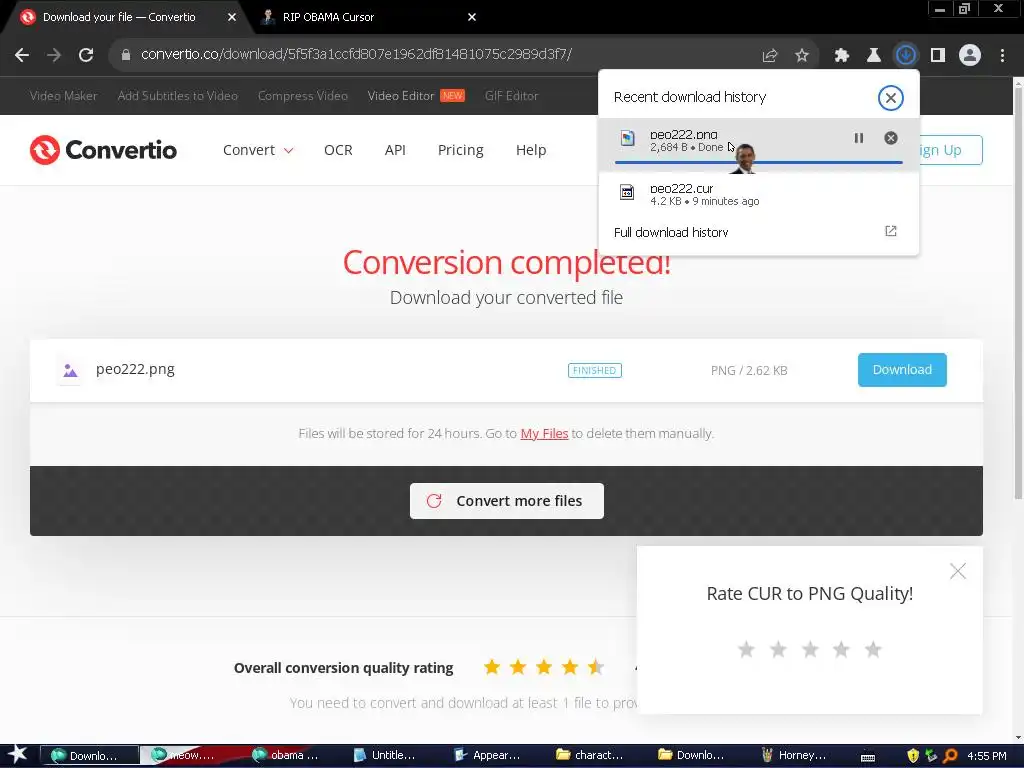1024x768 pixels.
Task: Click the peo222.cur file icon in downloads
Action: click(x=627, y=192)
